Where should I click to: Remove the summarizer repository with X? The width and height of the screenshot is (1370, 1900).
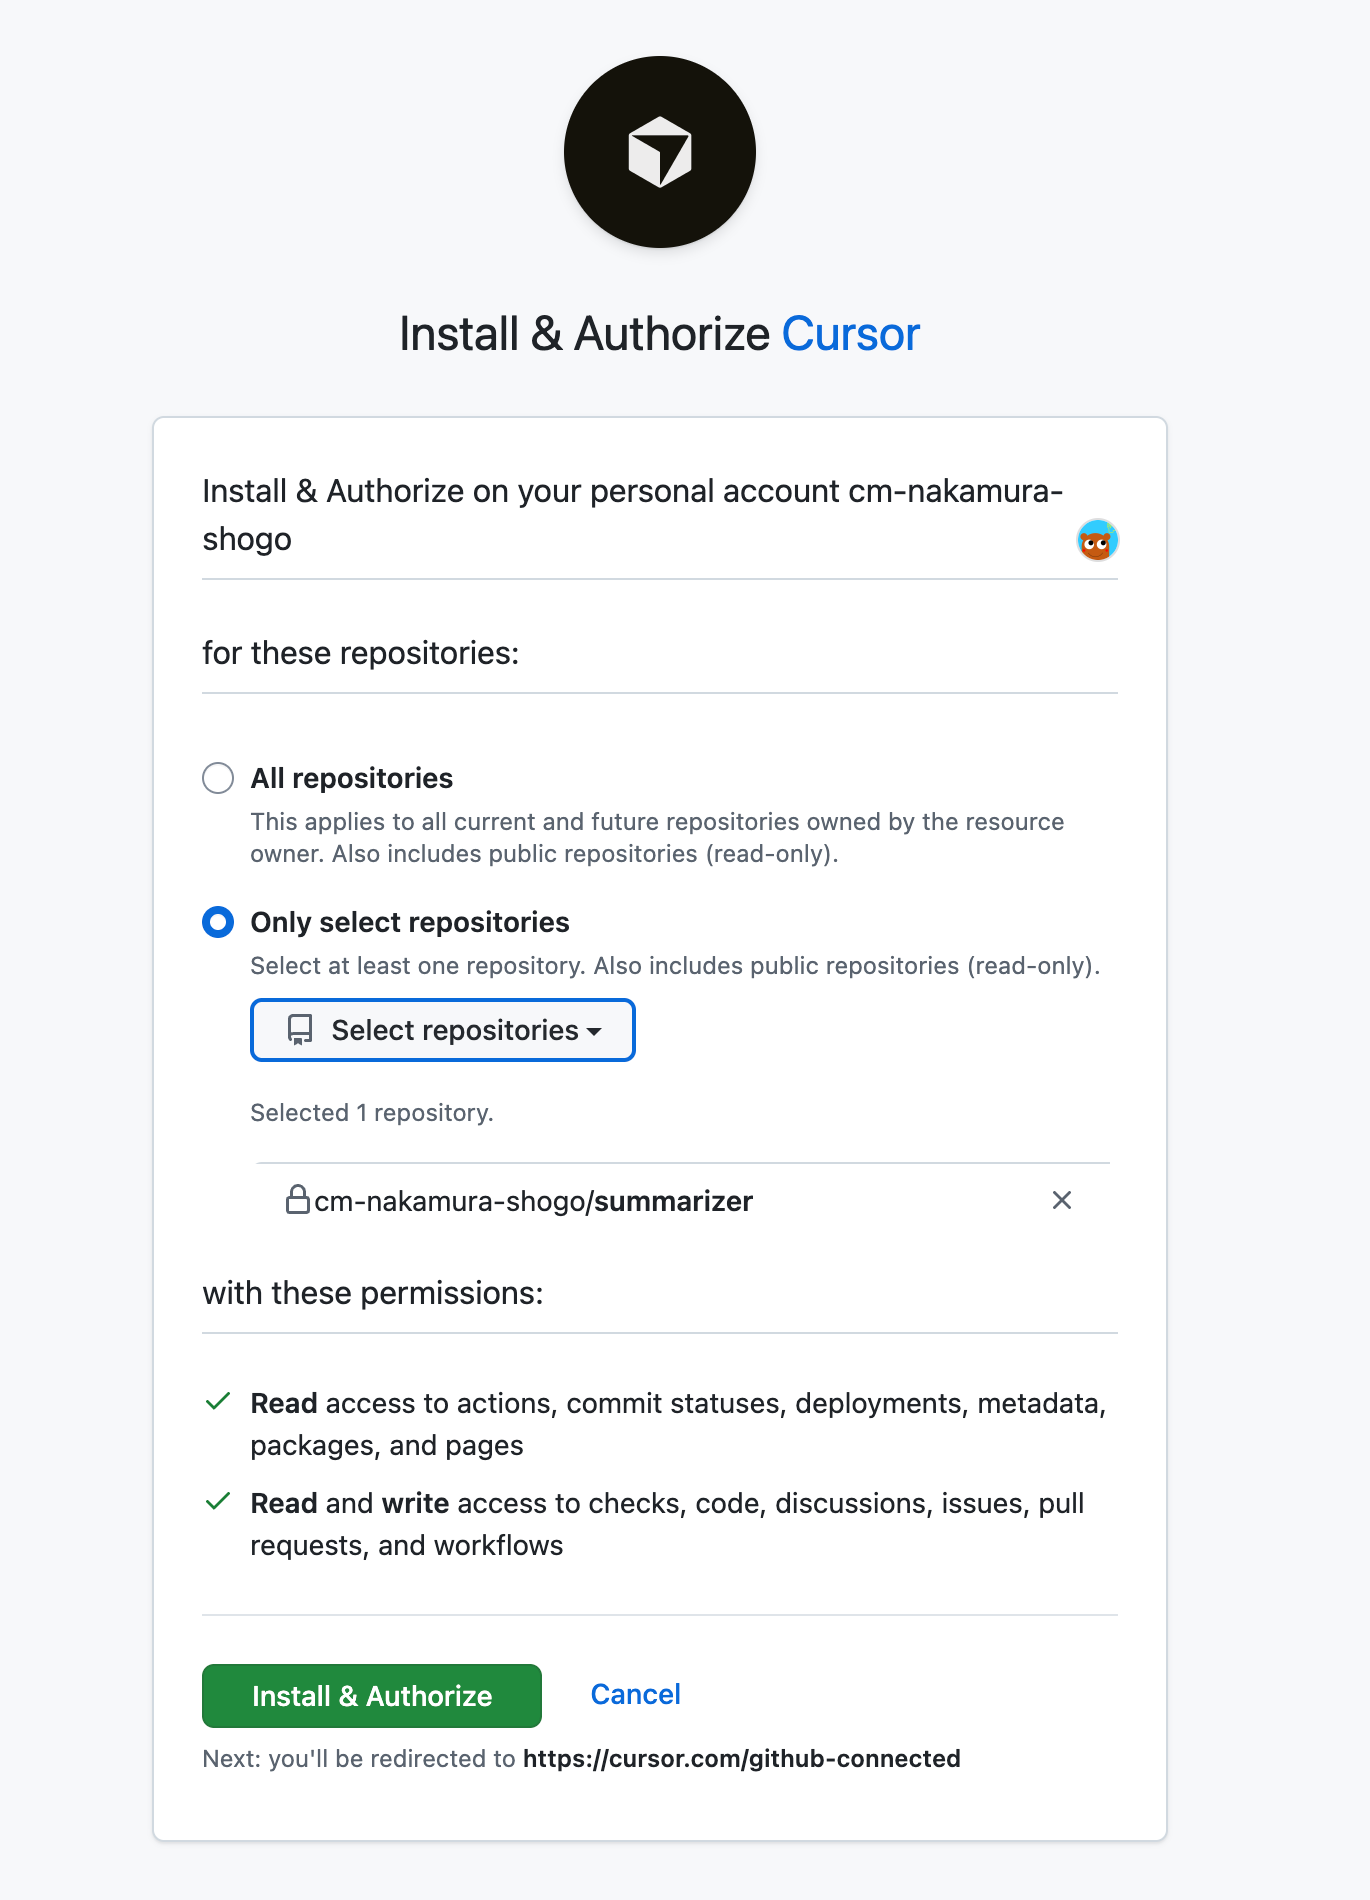coord(1062,1200)
